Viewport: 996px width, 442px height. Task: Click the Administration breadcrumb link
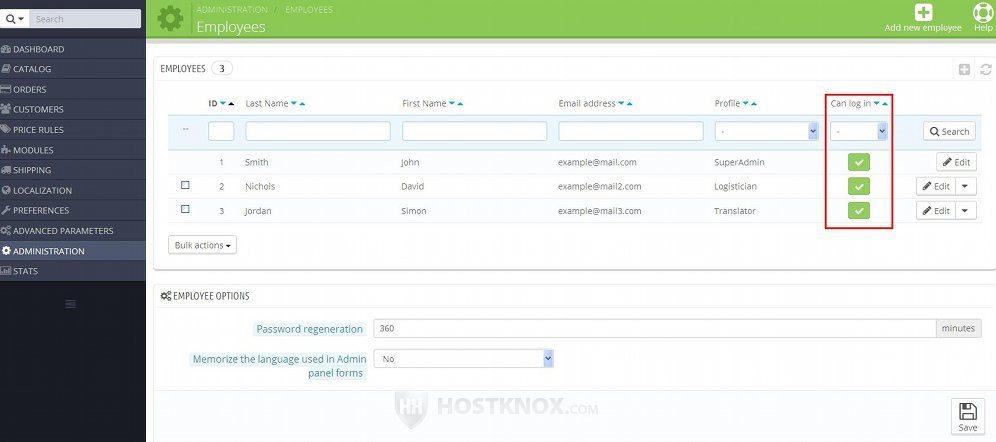tap(232, 10)
